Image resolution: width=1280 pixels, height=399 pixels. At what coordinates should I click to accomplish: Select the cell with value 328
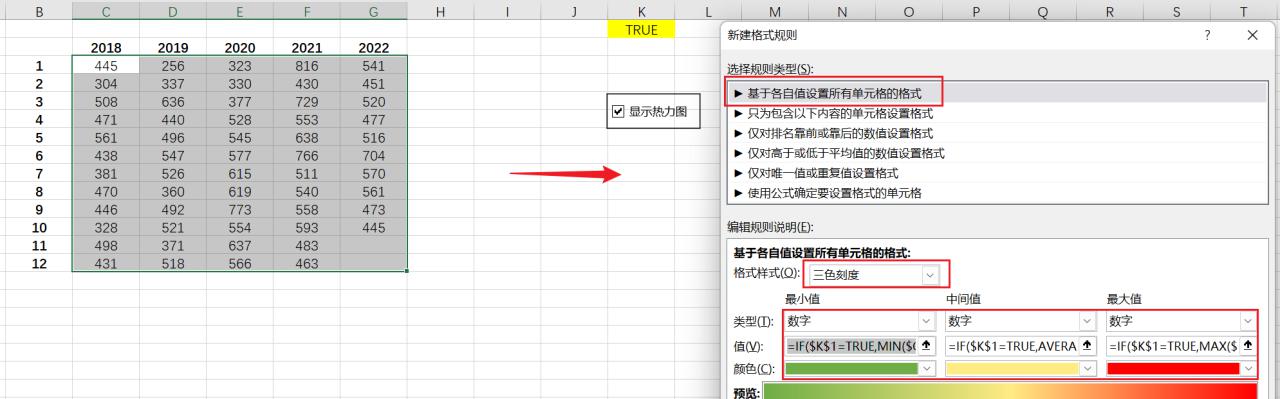pyautogui.click(x=106, y=228)
